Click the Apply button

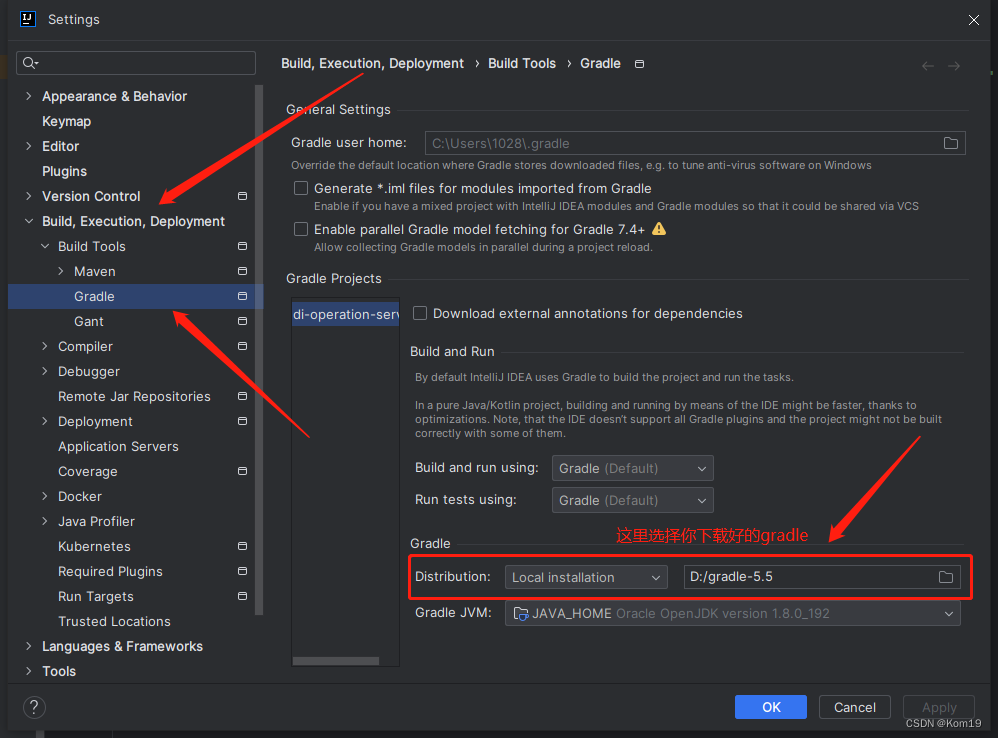[x=939, y=707]
